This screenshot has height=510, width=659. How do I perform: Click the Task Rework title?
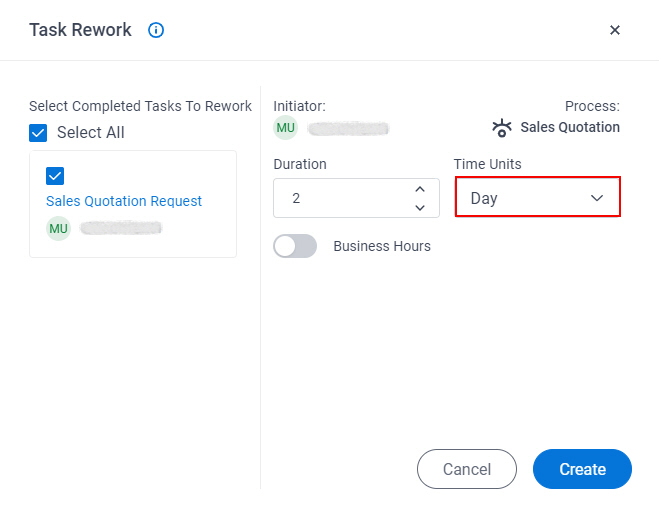(80, 30)
